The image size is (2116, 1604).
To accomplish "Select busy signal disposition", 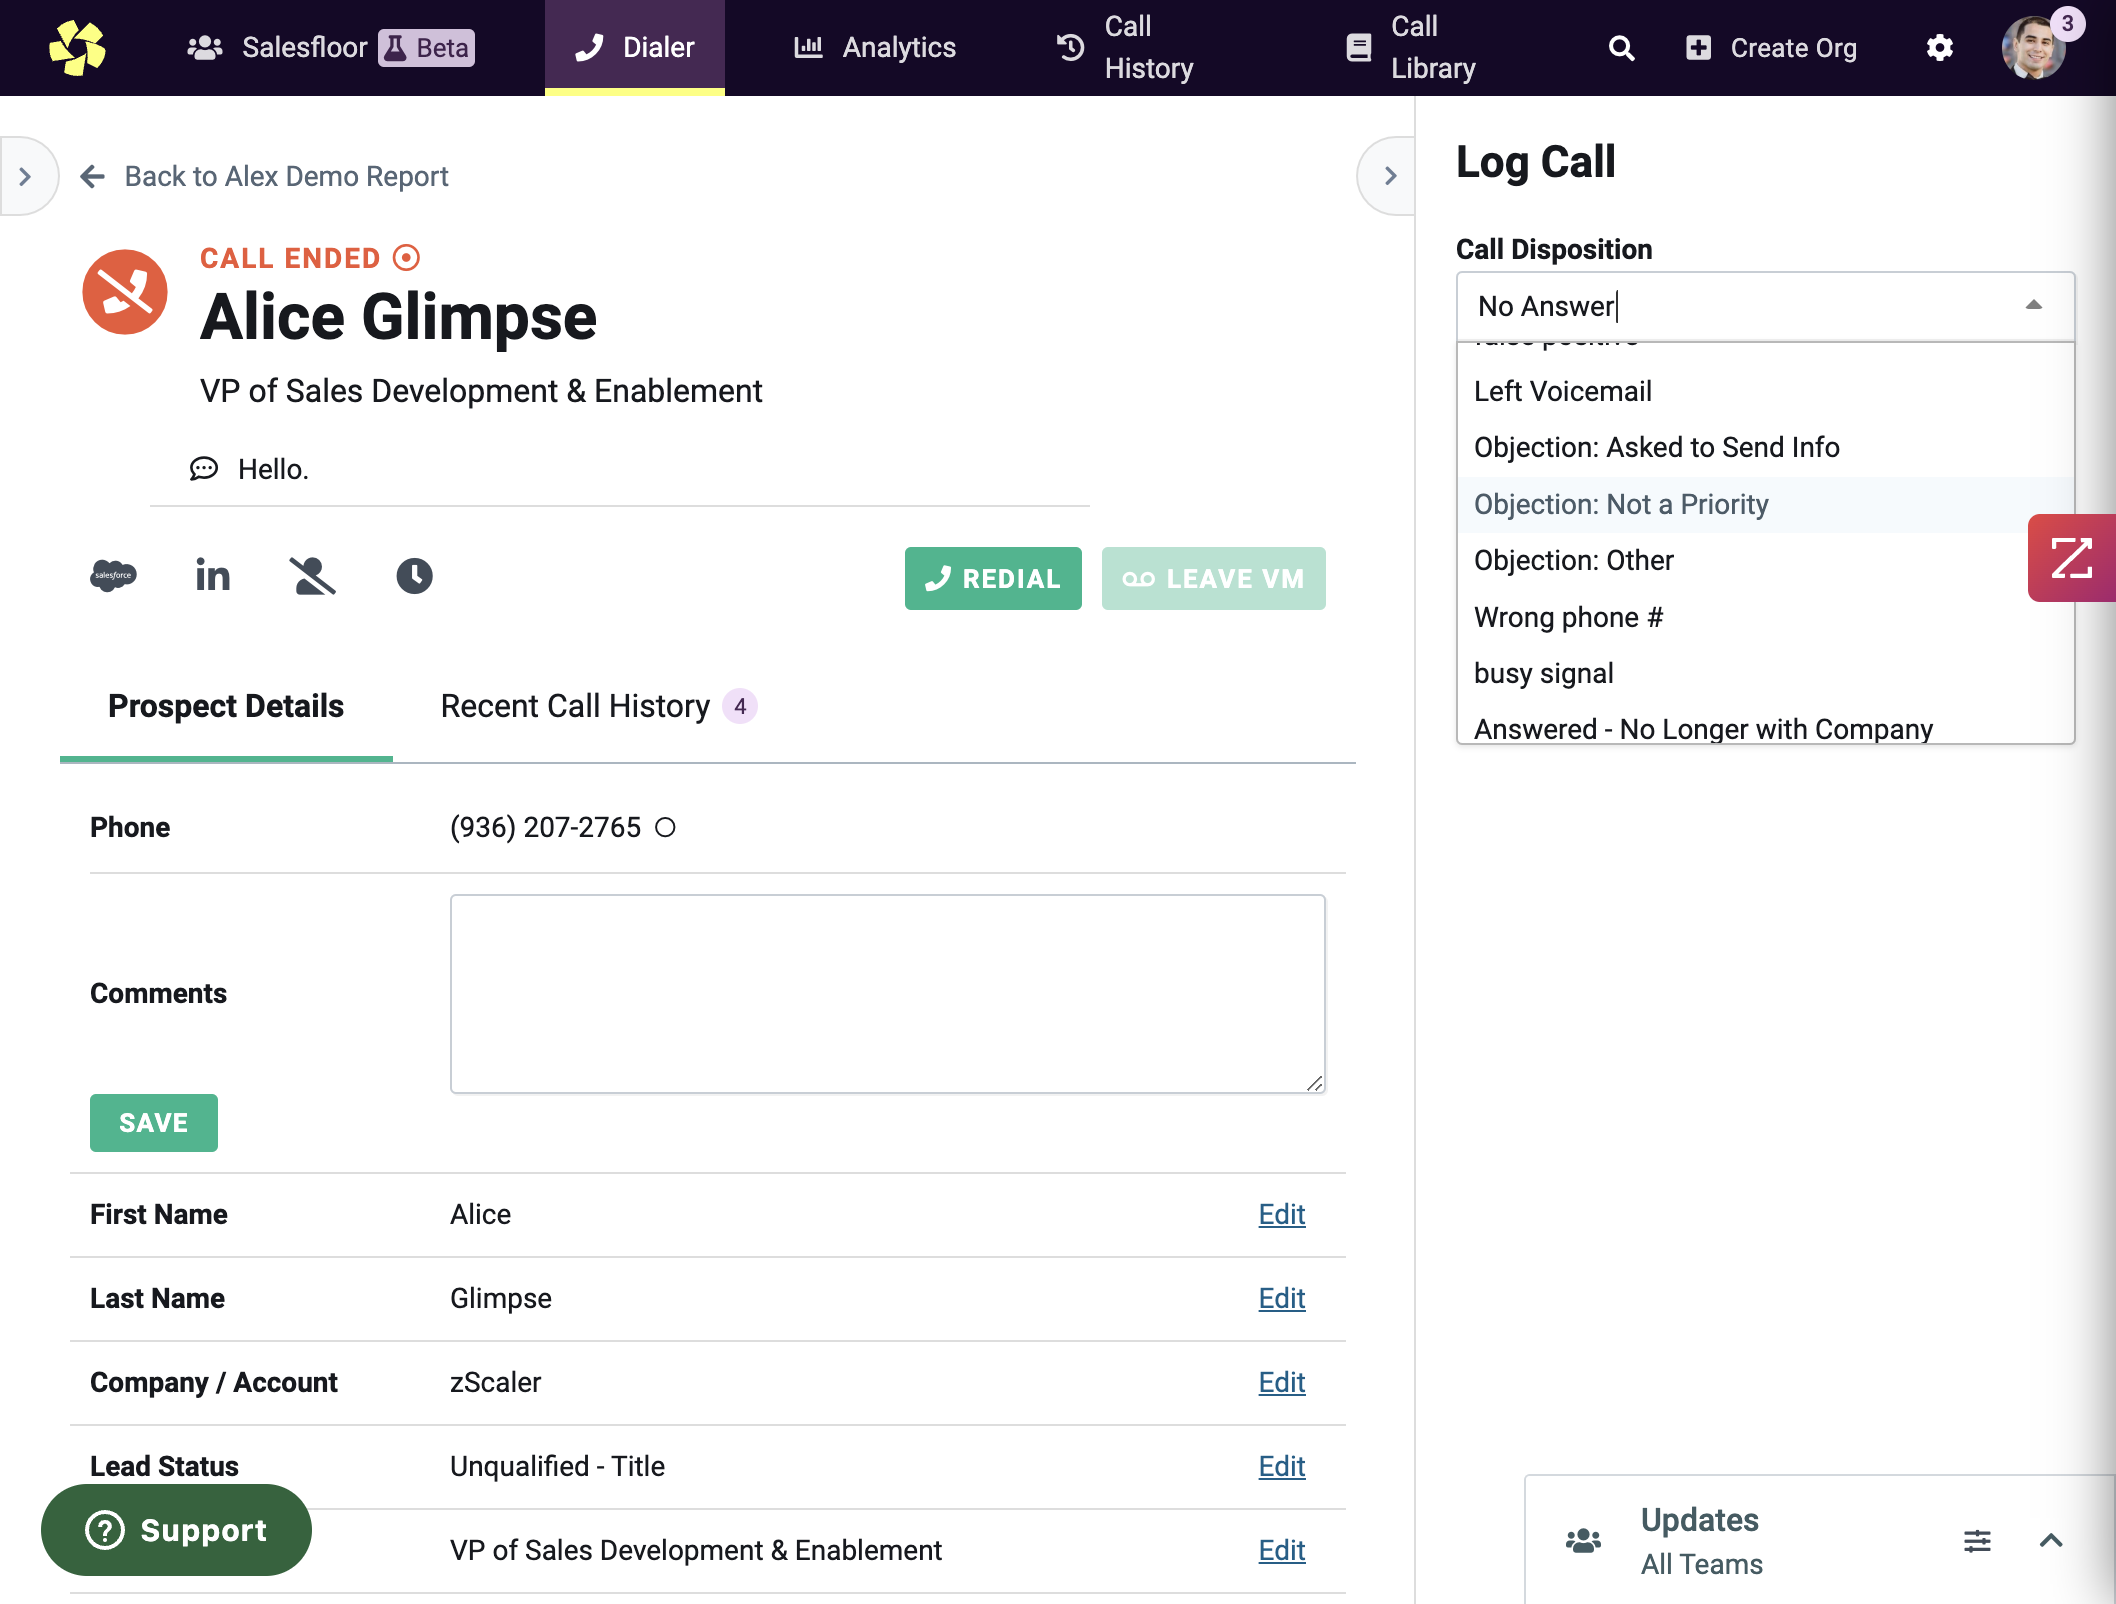I will (x=1766, y=673).
